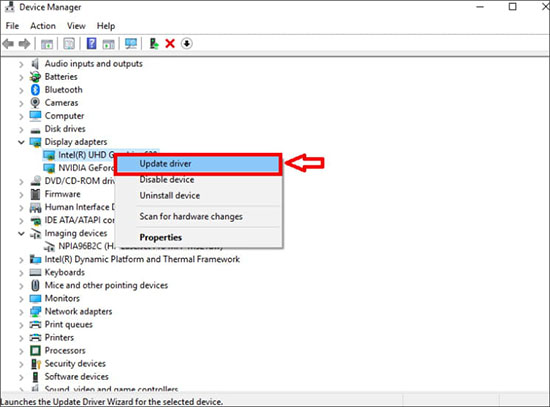The width and height of the screenshot is (550, 407).
Task: Expand the Keyboards node
Action: coord(21,273)
